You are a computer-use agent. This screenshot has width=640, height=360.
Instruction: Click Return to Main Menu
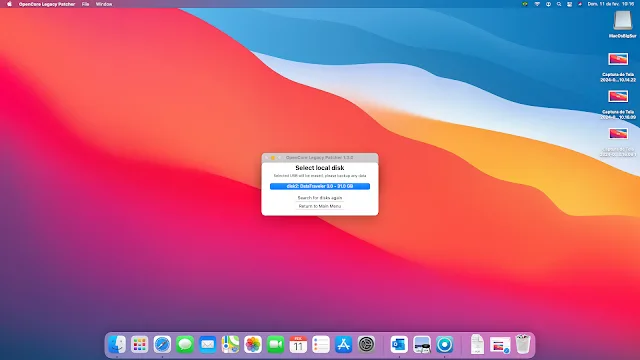tap(320, 206)
